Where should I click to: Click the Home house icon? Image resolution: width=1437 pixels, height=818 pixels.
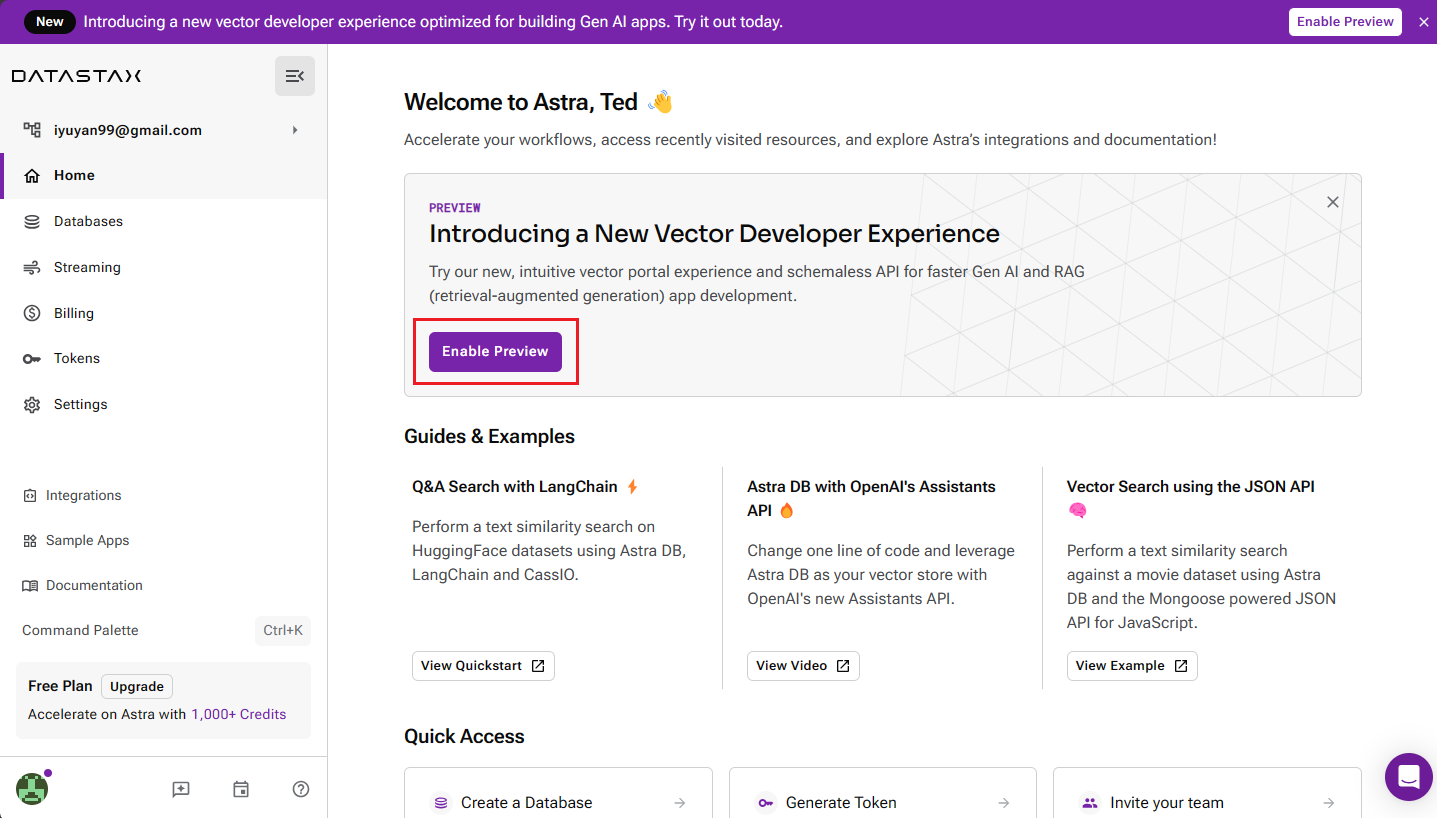(x=32, y=176)
